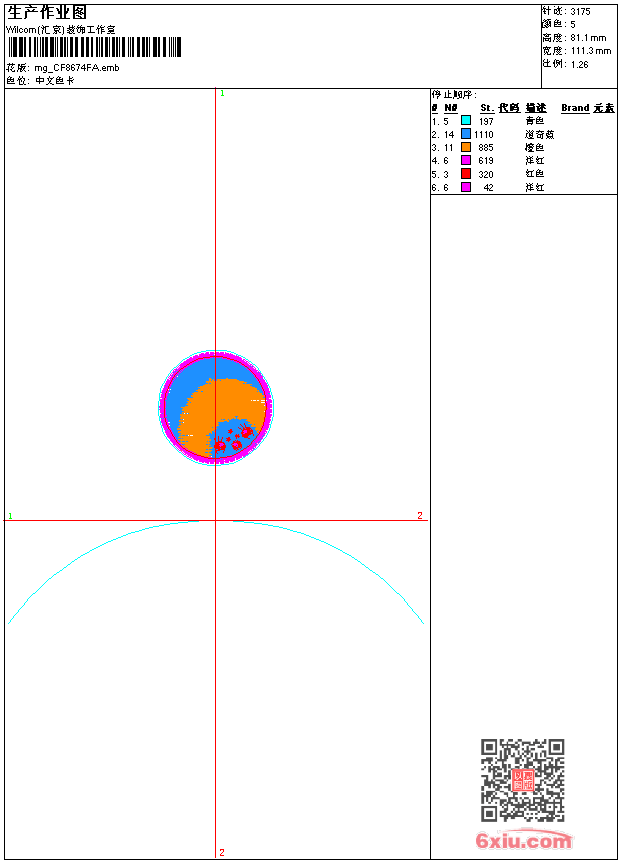Image resolution: width=620 pixels, height=860 pixels.
Task: Click the magenta swatch with 619 stitches
Action: tap(466, 160)
